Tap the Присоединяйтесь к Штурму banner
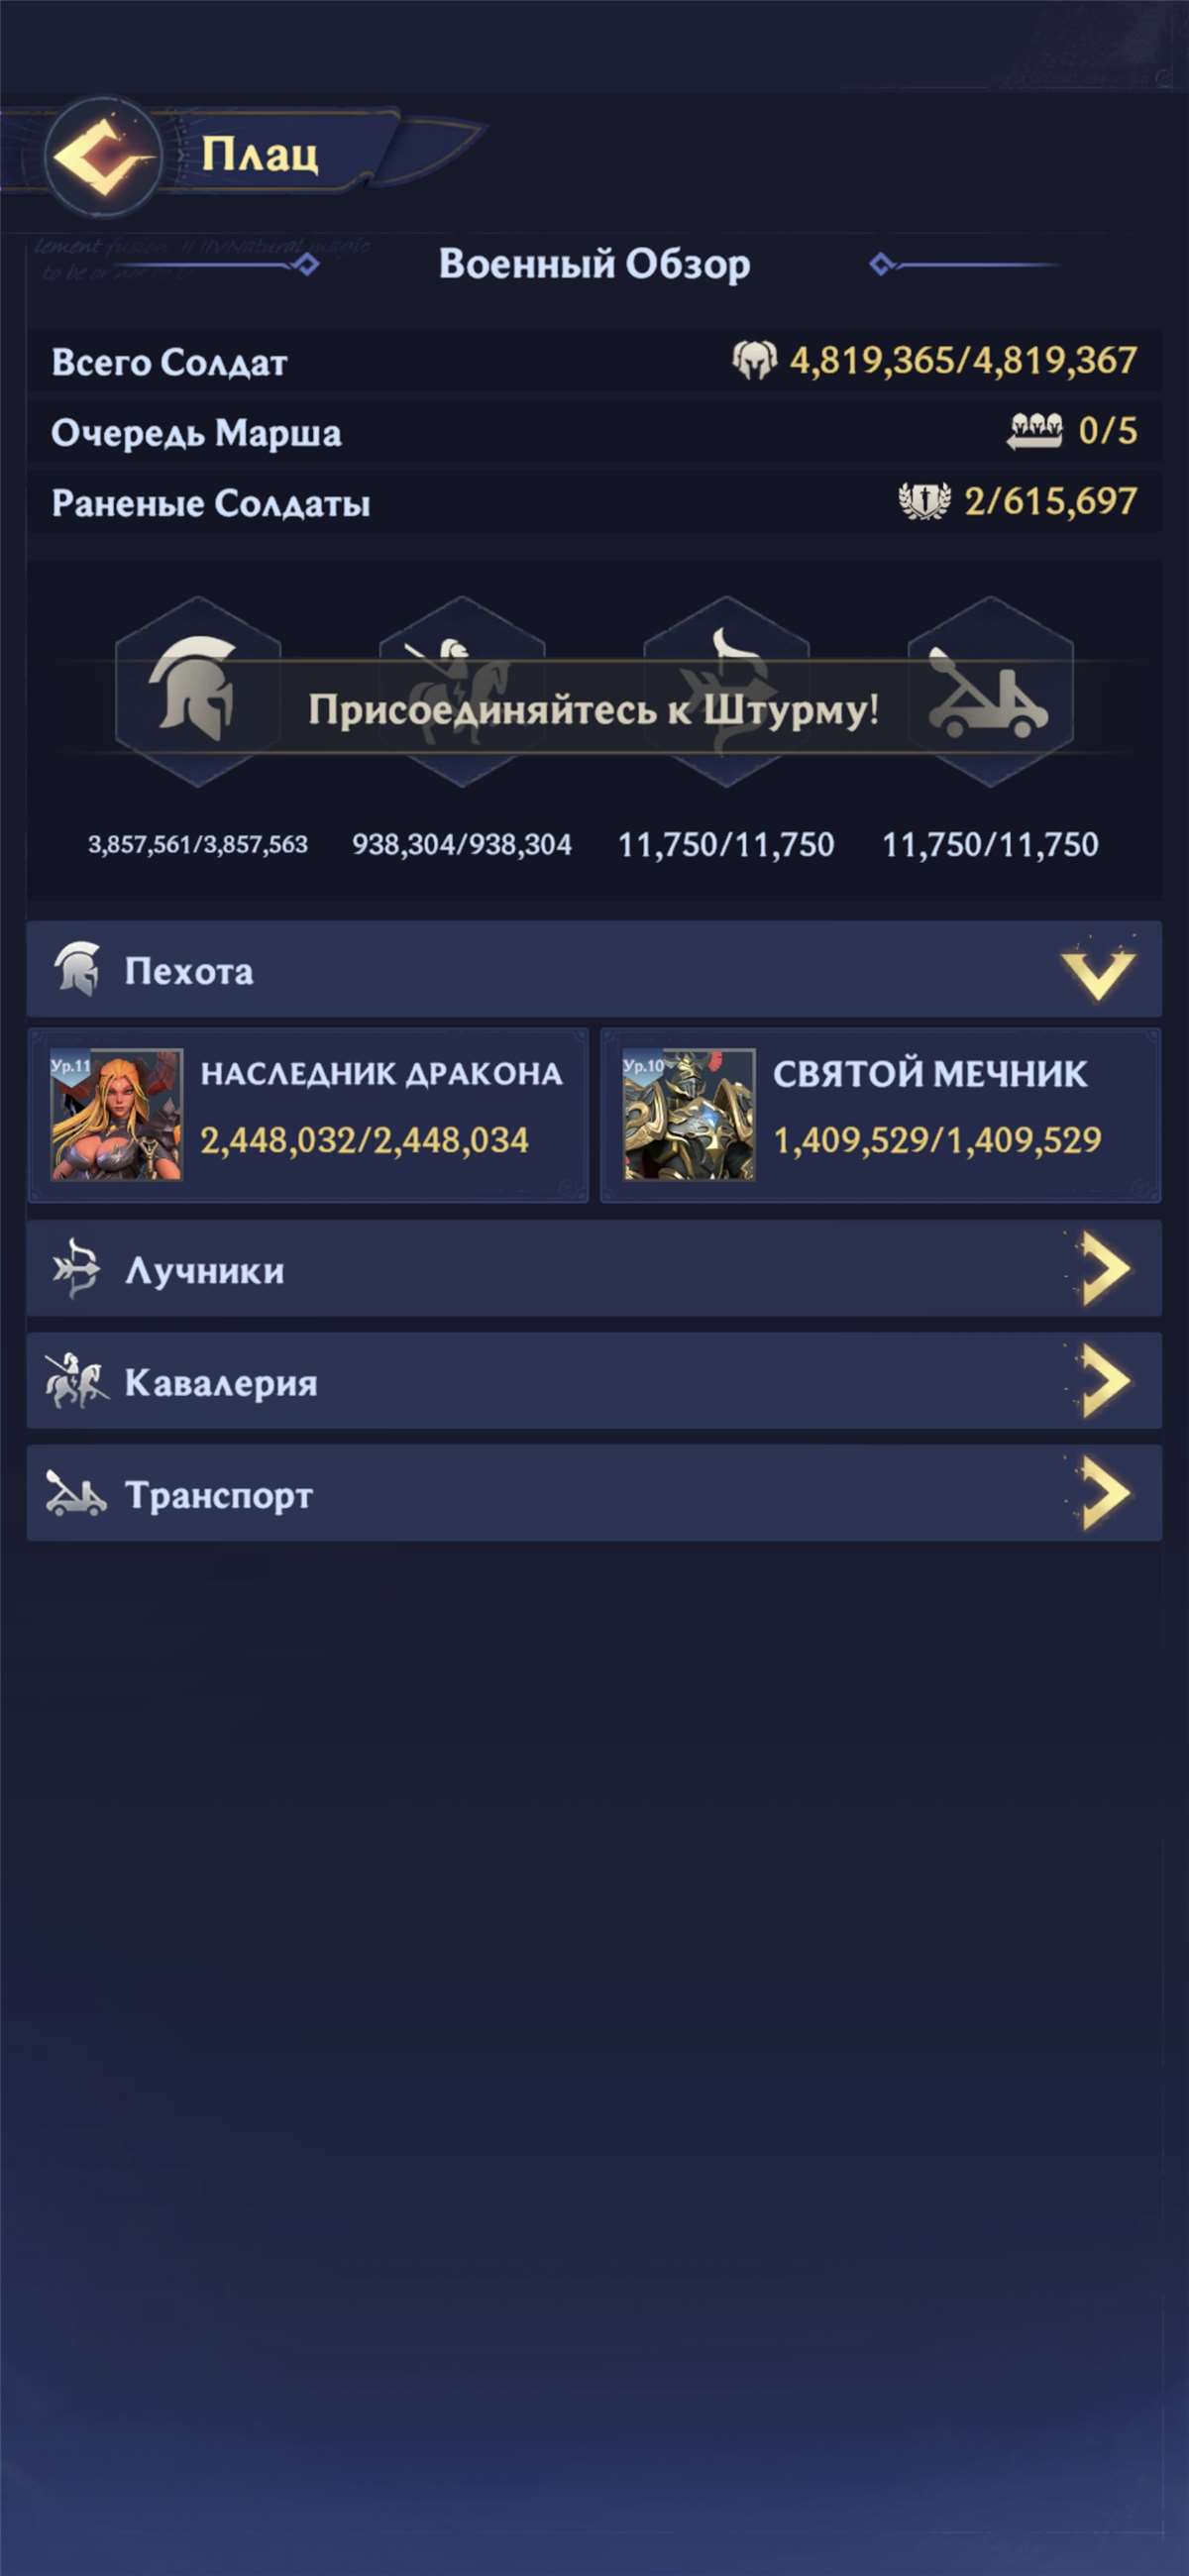The width and height of the screenshot is (1189, 2576). tap(594, 708)
